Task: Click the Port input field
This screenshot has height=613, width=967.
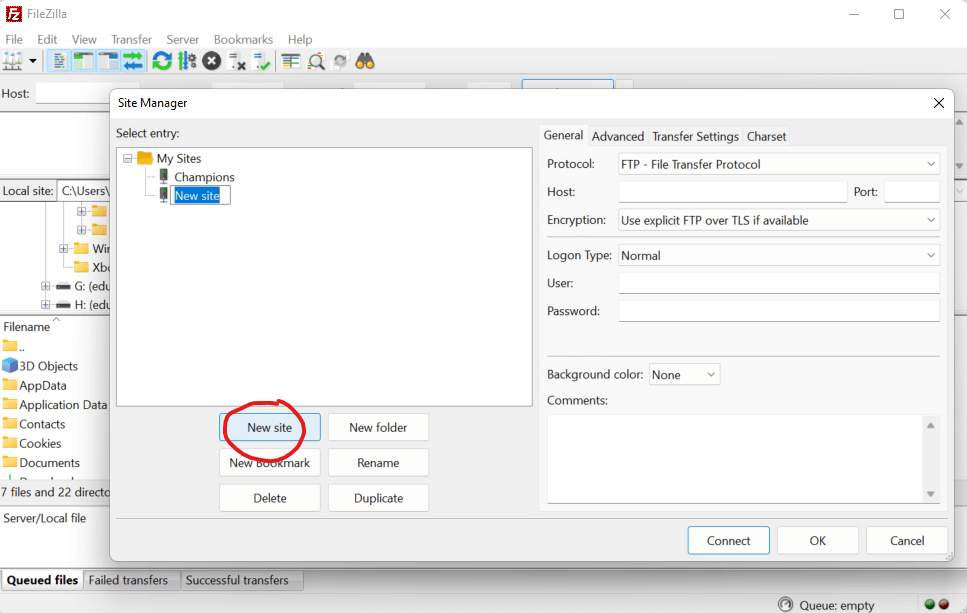Action: [x=911, y=192]
